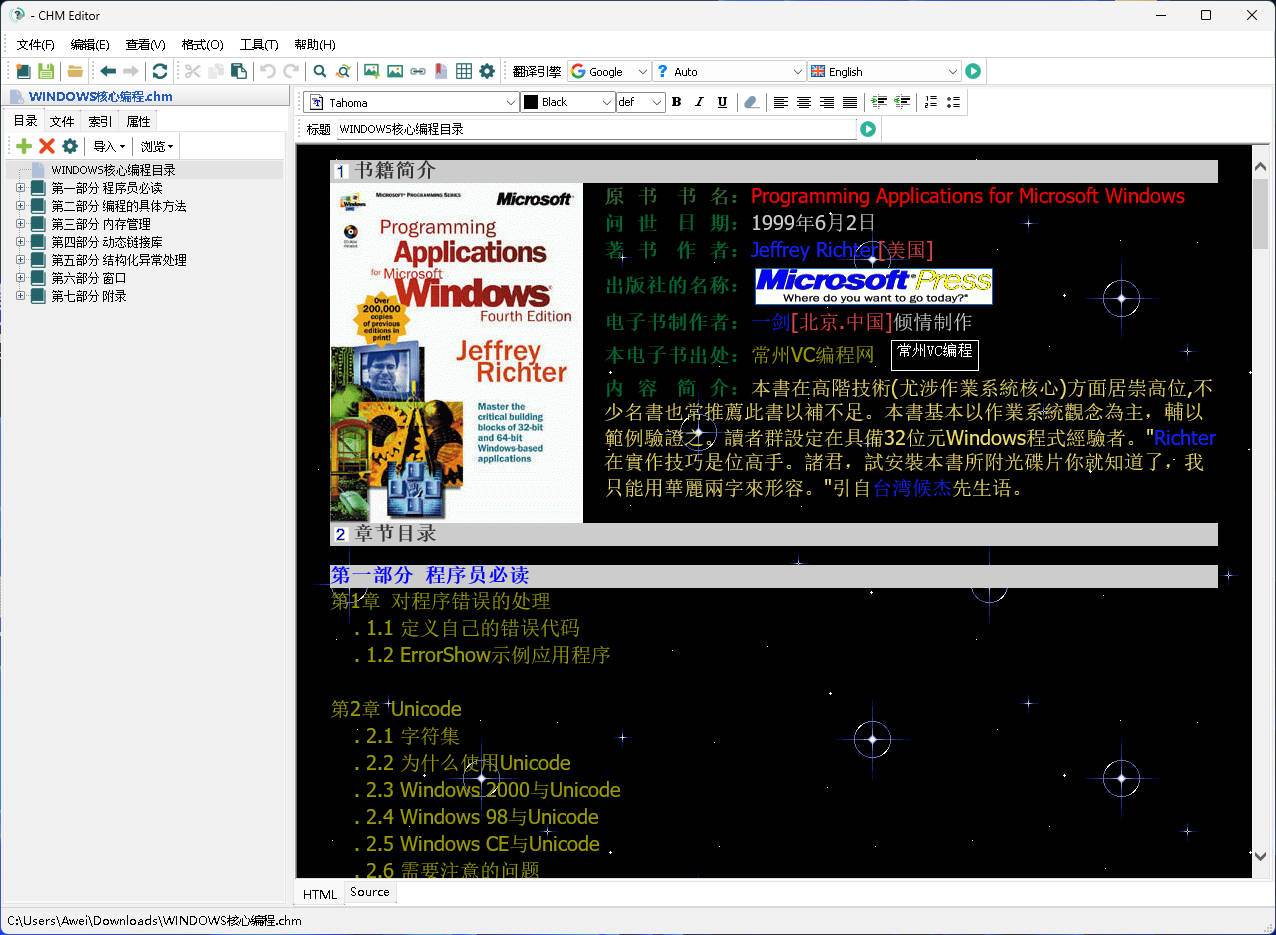Screen dimensions: 1276x935
Task: Click the red bookmark icon in the toolbar
Action: click(x=441, y=71)
